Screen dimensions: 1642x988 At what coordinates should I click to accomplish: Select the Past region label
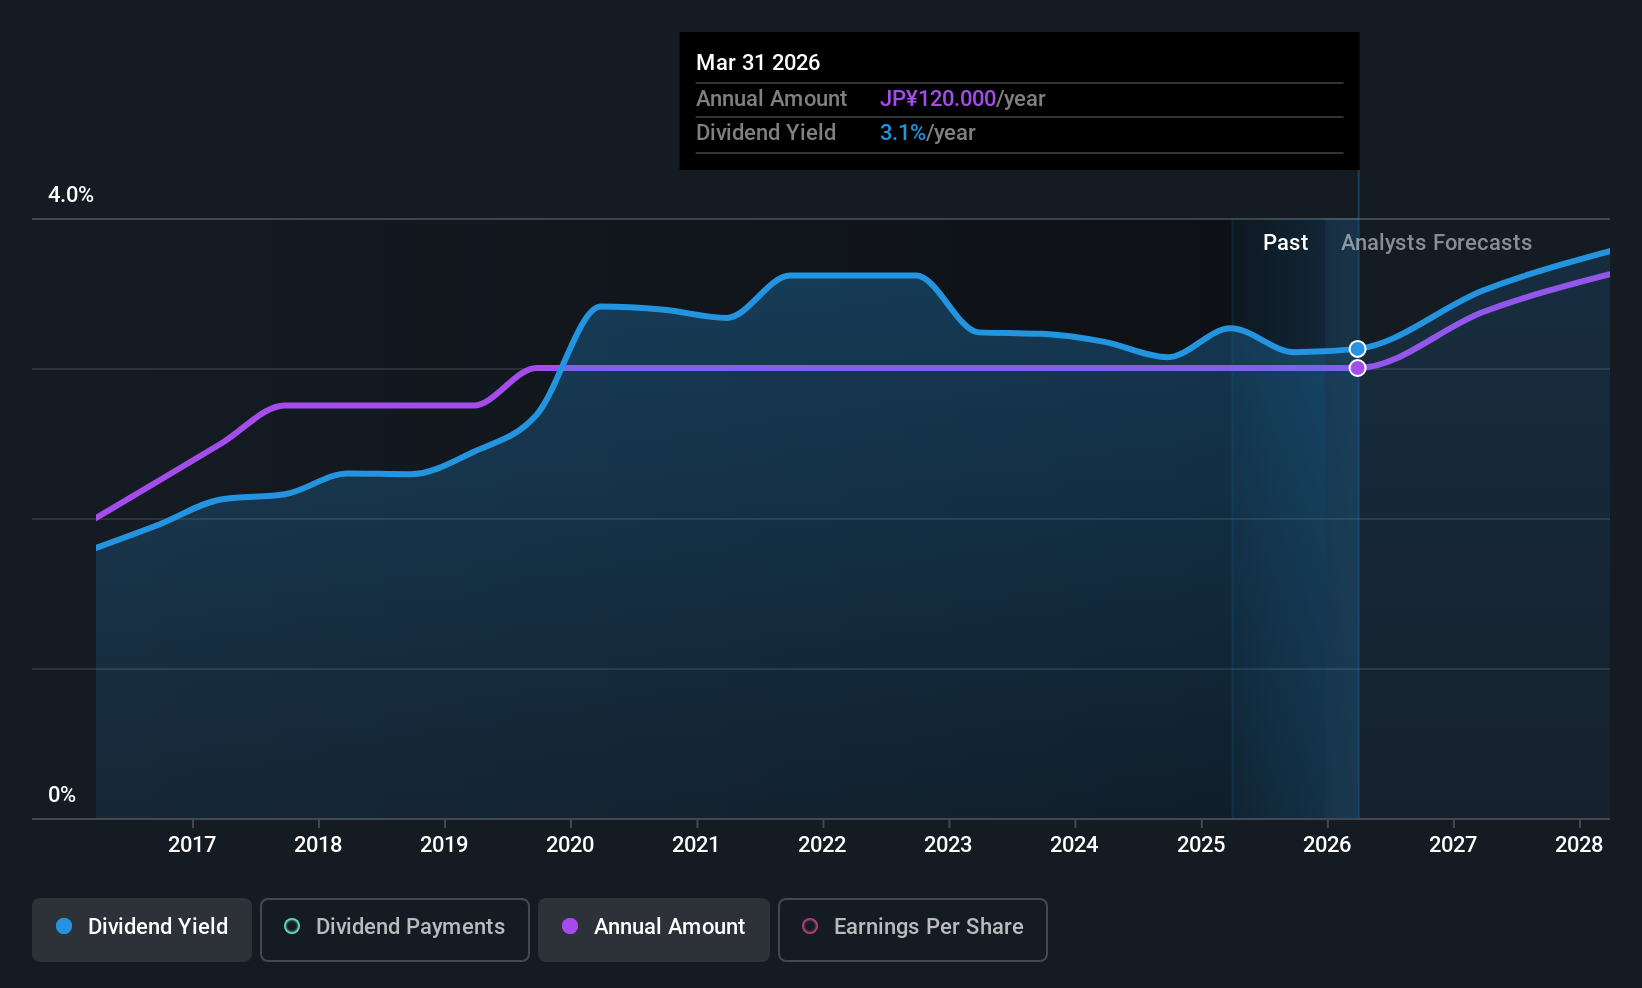pos(1285,243)
